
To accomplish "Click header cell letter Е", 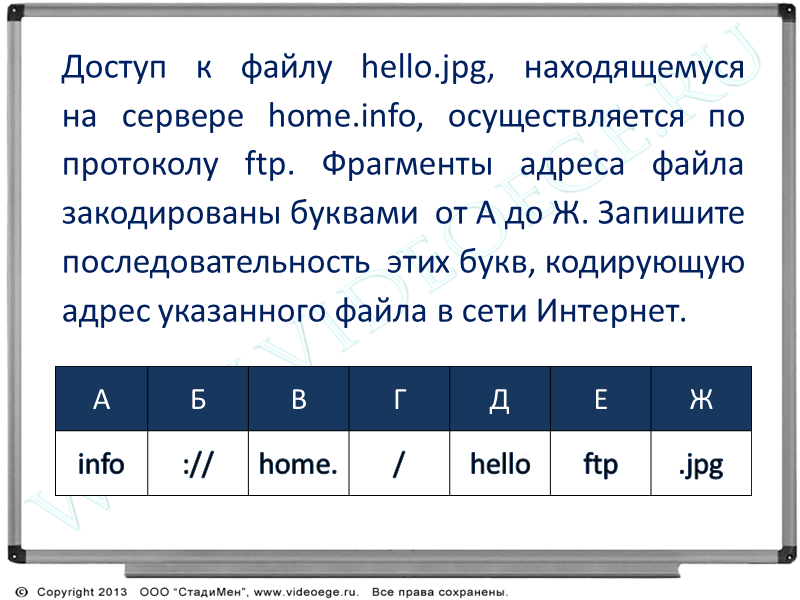I will click(x=601, y=398).
